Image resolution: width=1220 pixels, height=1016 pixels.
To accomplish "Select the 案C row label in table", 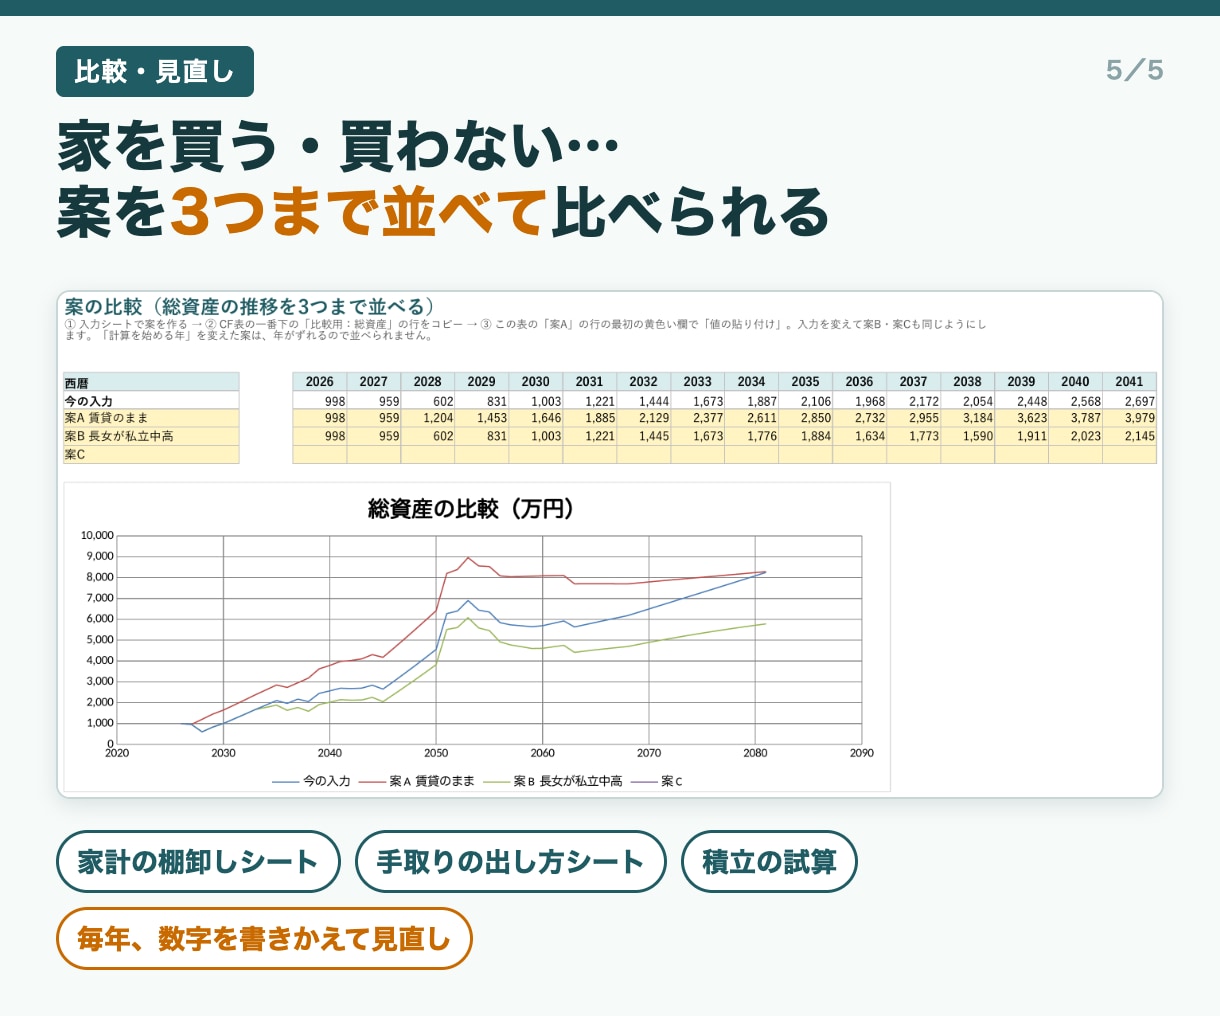I will pyautogui.click(x=151, y=454).
